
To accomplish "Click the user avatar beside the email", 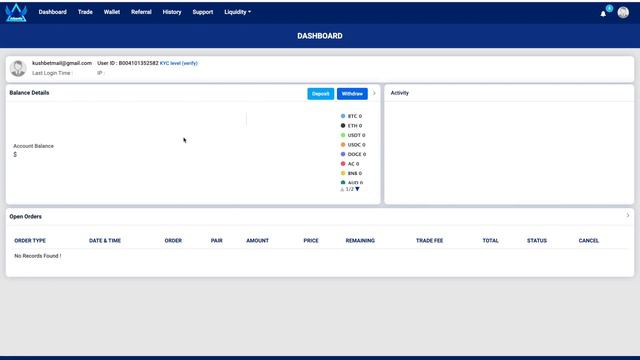I will coord(18,68).
